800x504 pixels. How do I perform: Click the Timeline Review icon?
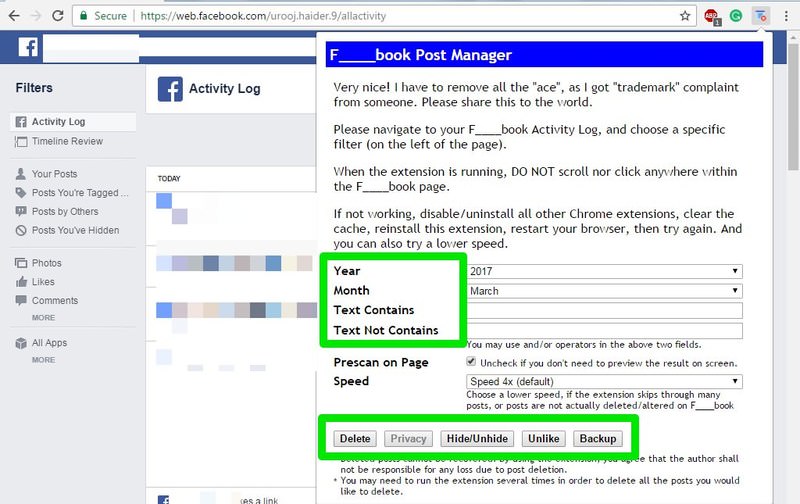pos(21,141)
